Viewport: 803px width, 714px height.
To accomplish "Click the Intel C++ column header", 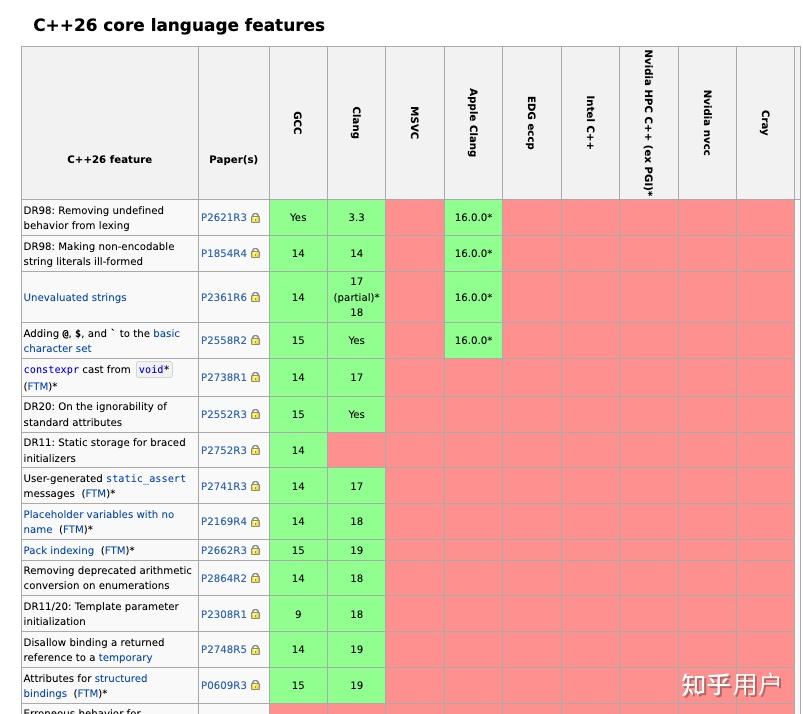I will [x=590, y=123].
